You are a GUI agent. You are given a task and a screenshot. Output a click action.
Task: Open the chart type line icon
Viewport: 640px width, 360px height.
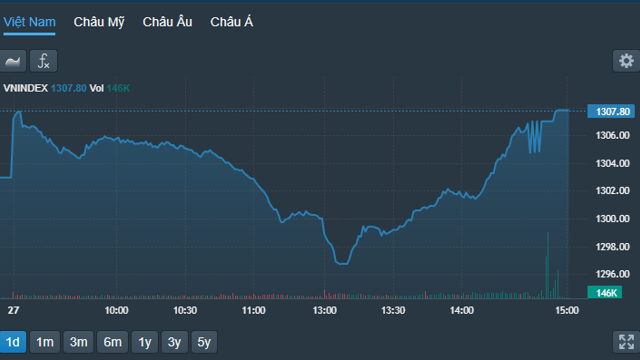tap(13, 61)
